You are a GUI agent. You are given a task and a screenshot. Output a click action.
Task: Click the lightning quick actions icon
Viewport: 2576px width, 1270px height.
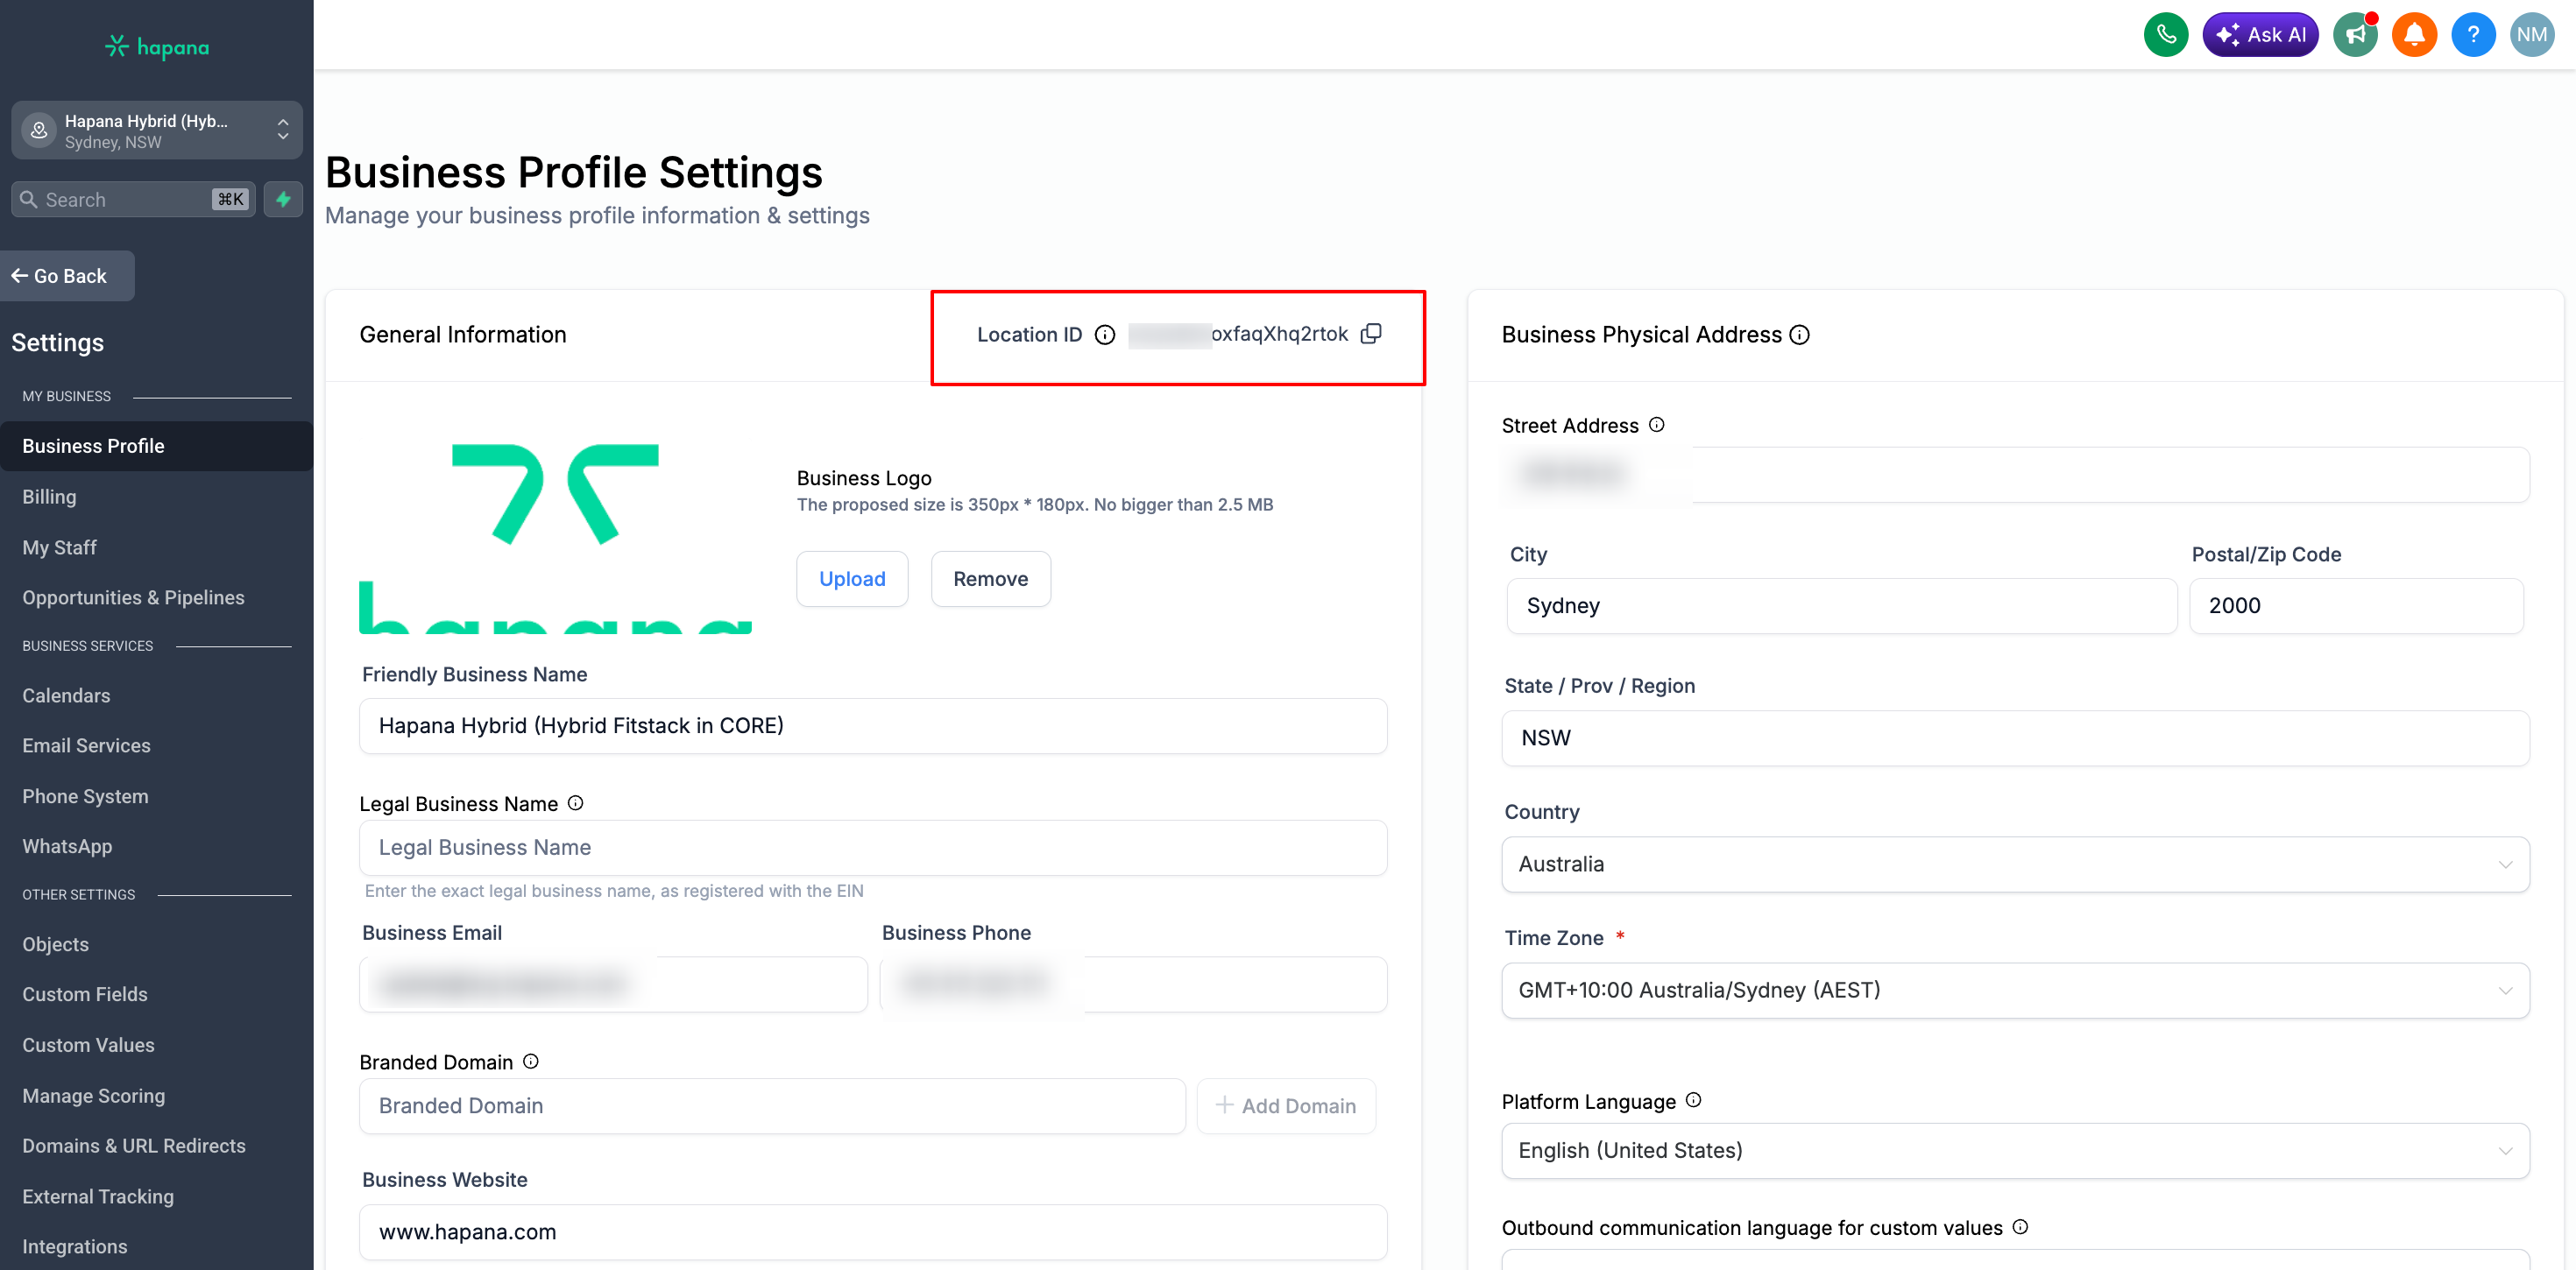point(284,199)
